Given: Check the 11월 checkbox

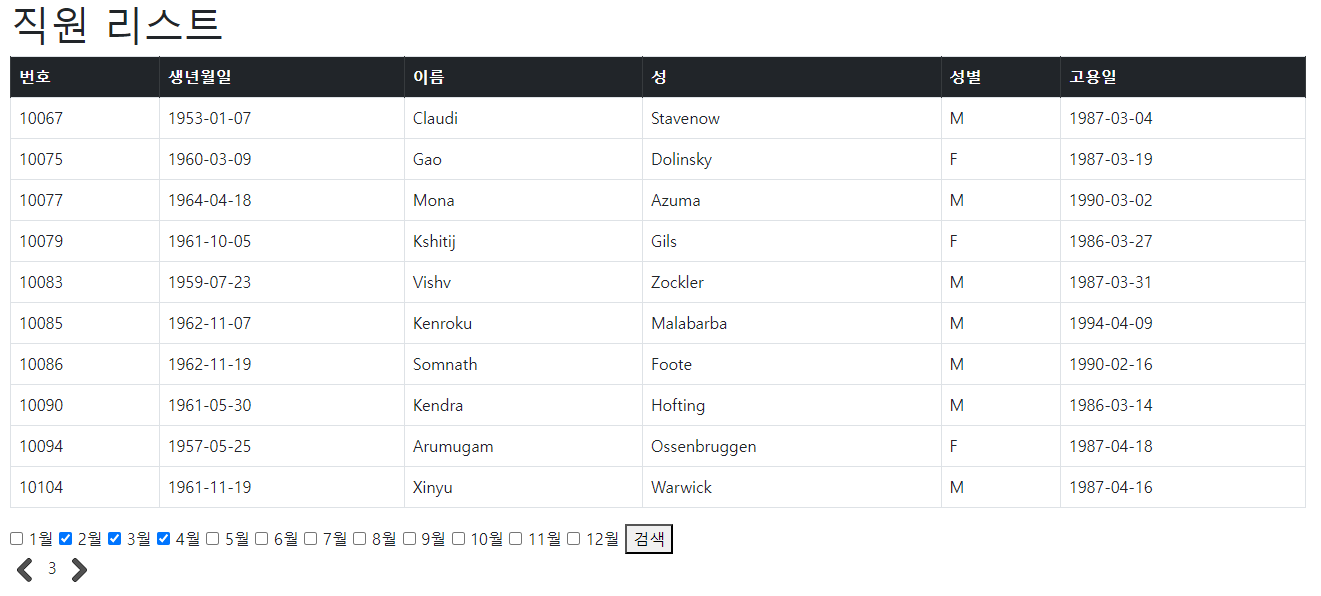Looking at the screenshot, I should [x=515, y=539].
